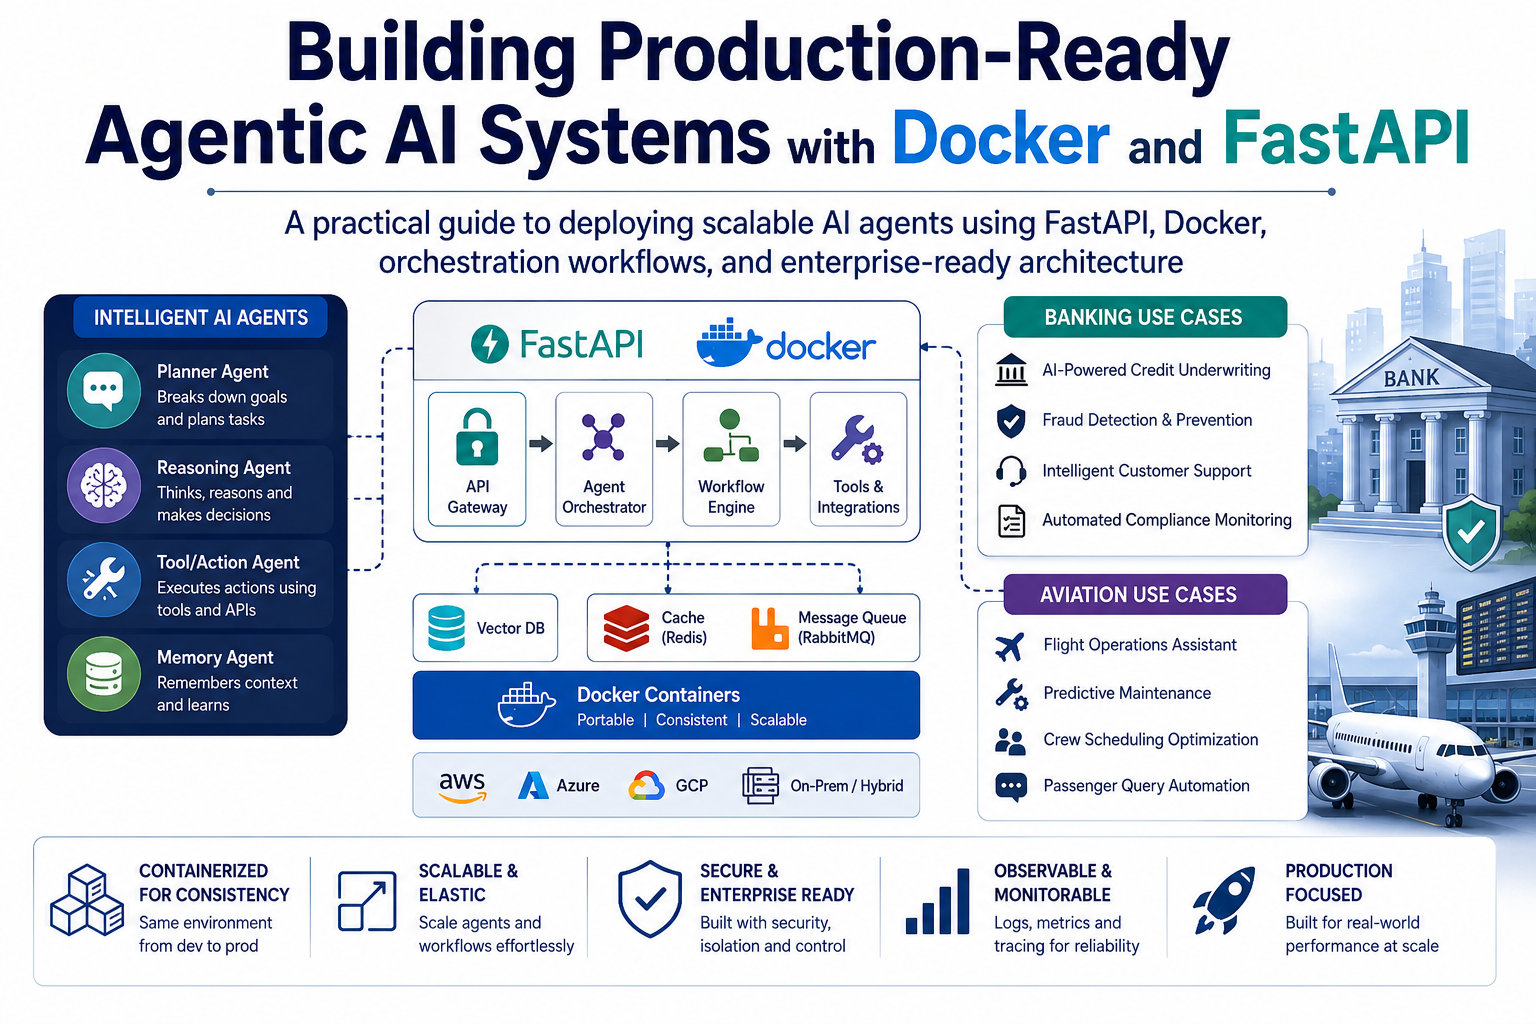Click the Cache (Redis) label
Screen dimensions: 1536x1024
point(683,628)
